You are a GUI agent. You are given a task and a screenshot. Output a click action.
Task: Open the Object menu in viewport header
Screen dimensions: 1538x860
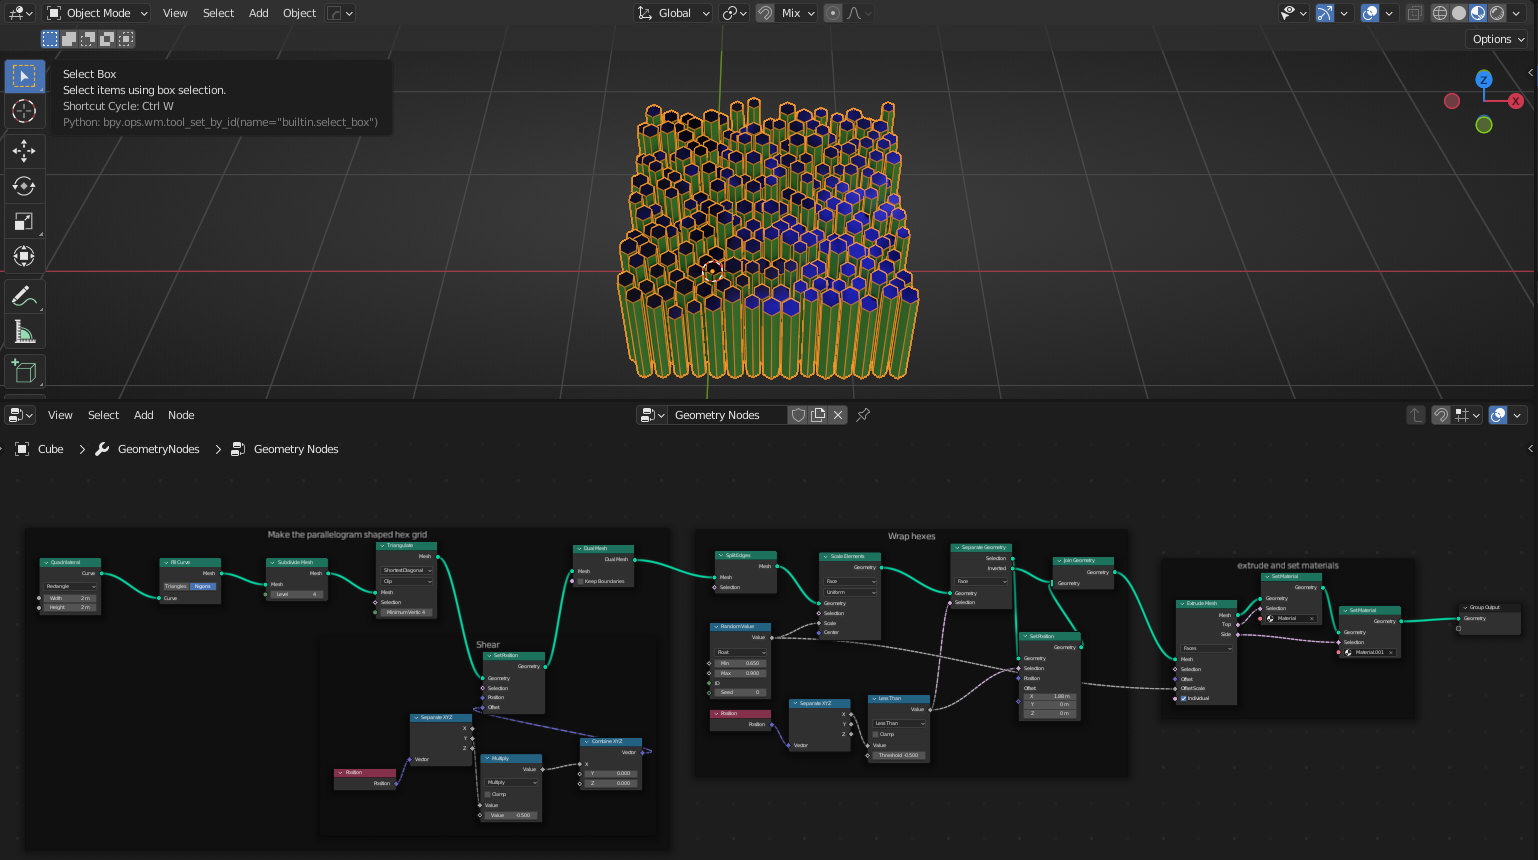coord(299,13)
